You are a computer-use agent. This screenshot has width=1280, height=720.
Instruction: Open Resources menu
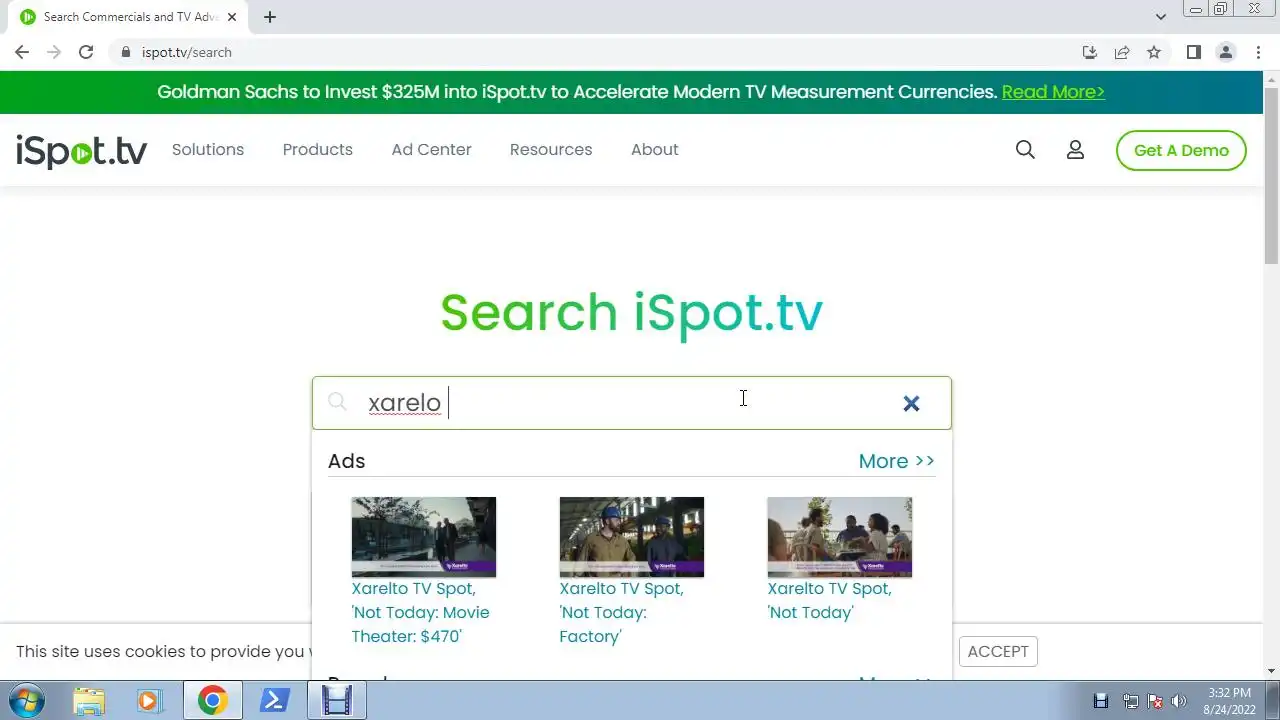click(551, 149)
